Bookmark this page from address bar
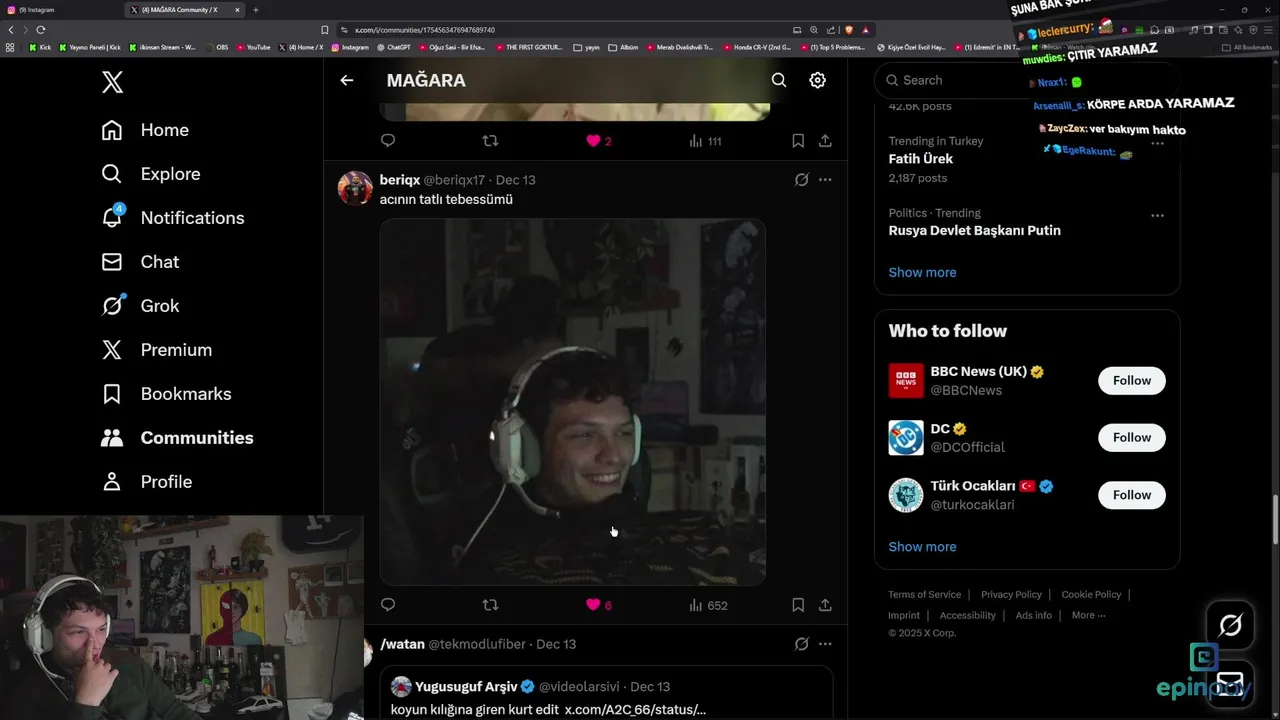This screenshot has height=720, width=1280. click(x=324, y=30)
